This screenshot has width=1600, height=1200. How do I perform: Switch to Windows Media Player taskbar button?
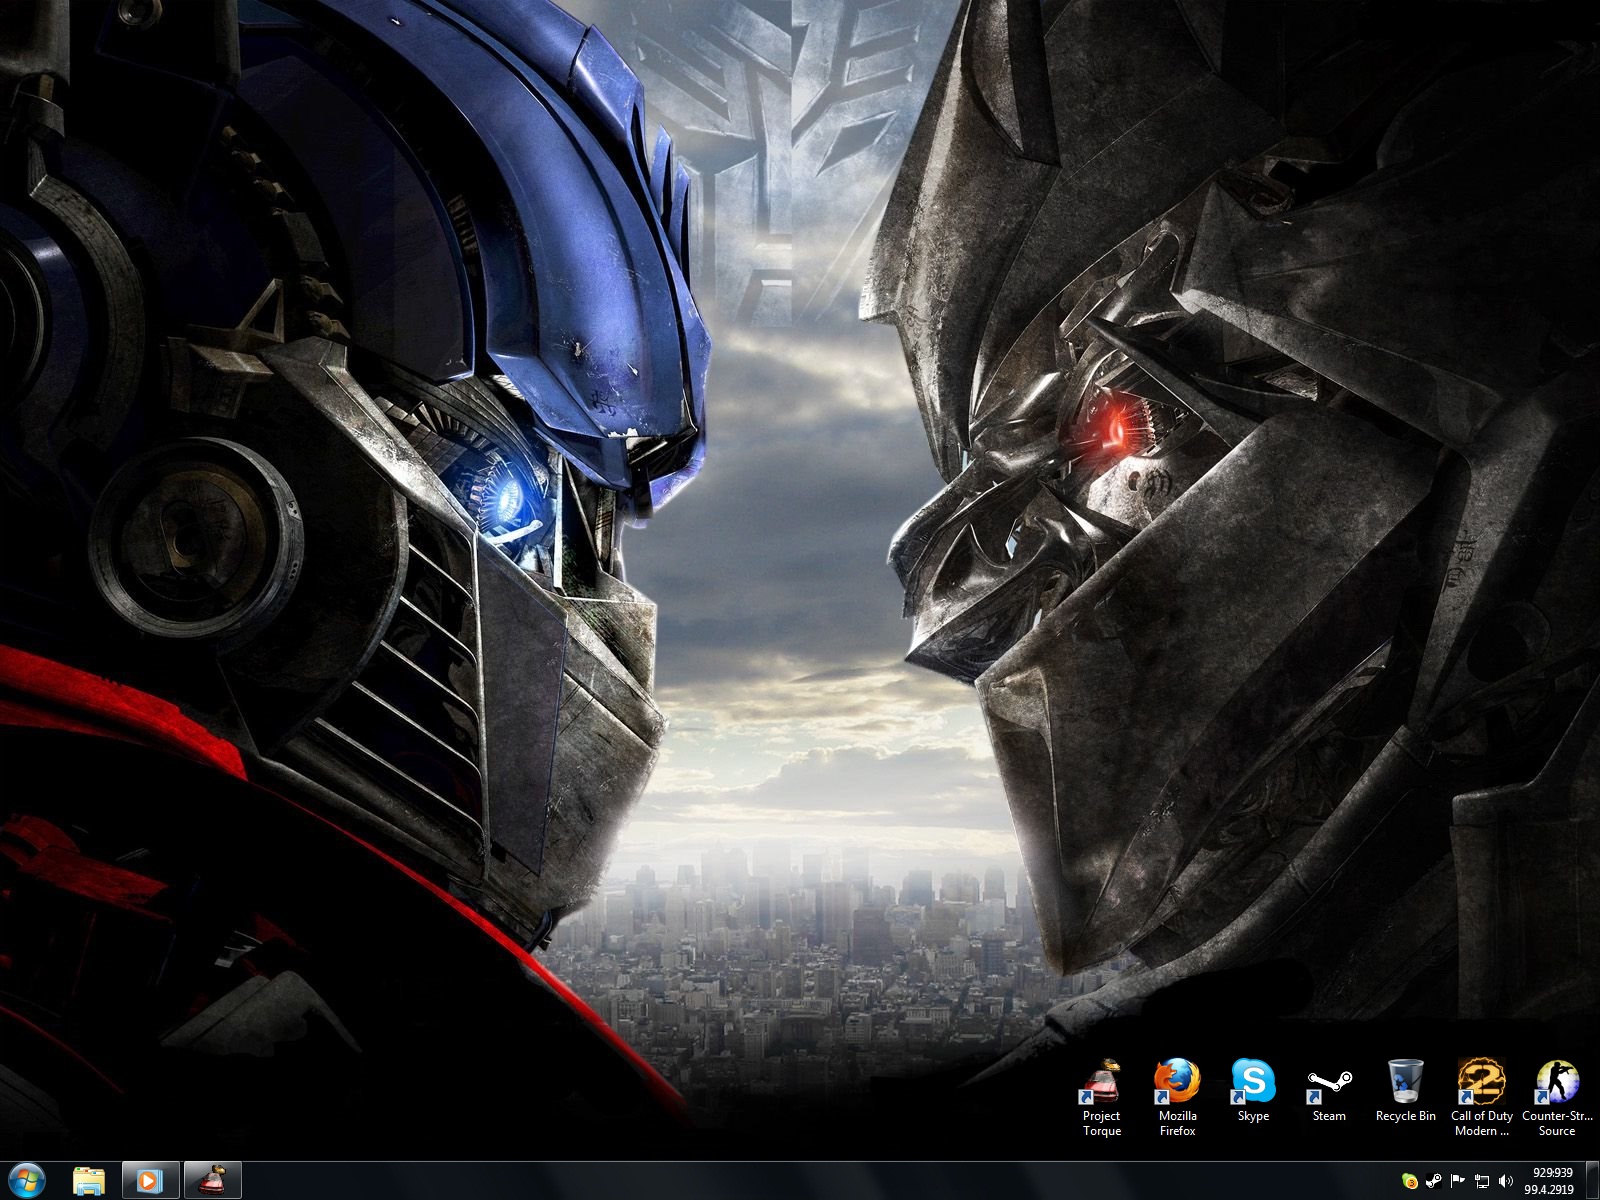pos(150,1181)
